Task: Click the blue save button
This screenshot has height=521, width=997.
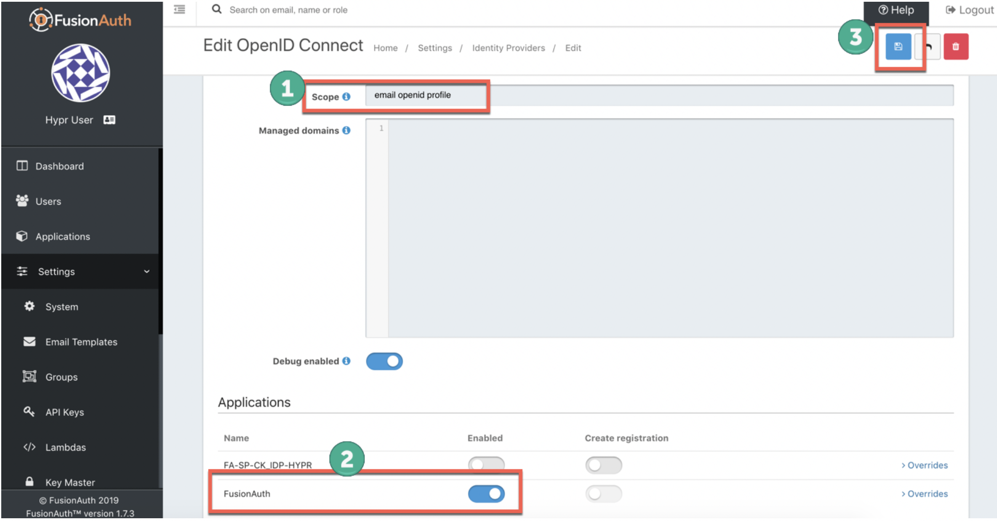Action: pos(898,46)
